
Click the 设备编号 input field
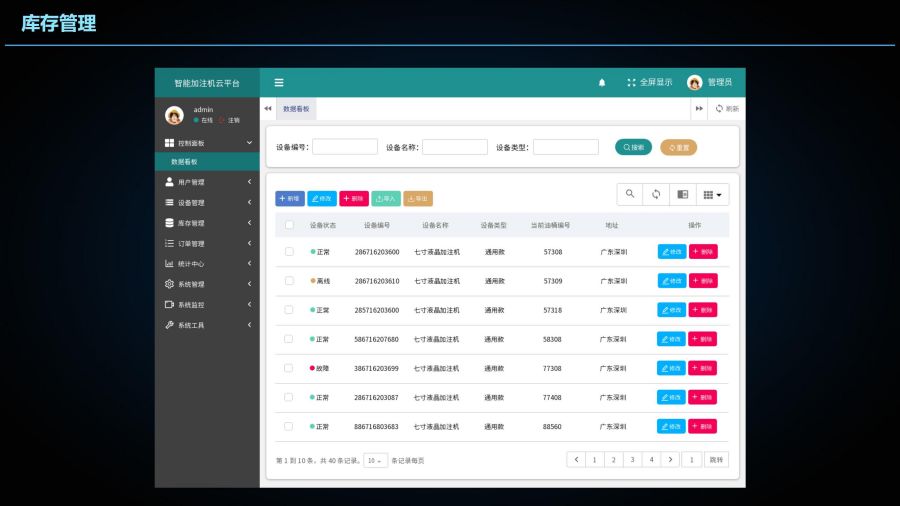[x=345, y=147]
